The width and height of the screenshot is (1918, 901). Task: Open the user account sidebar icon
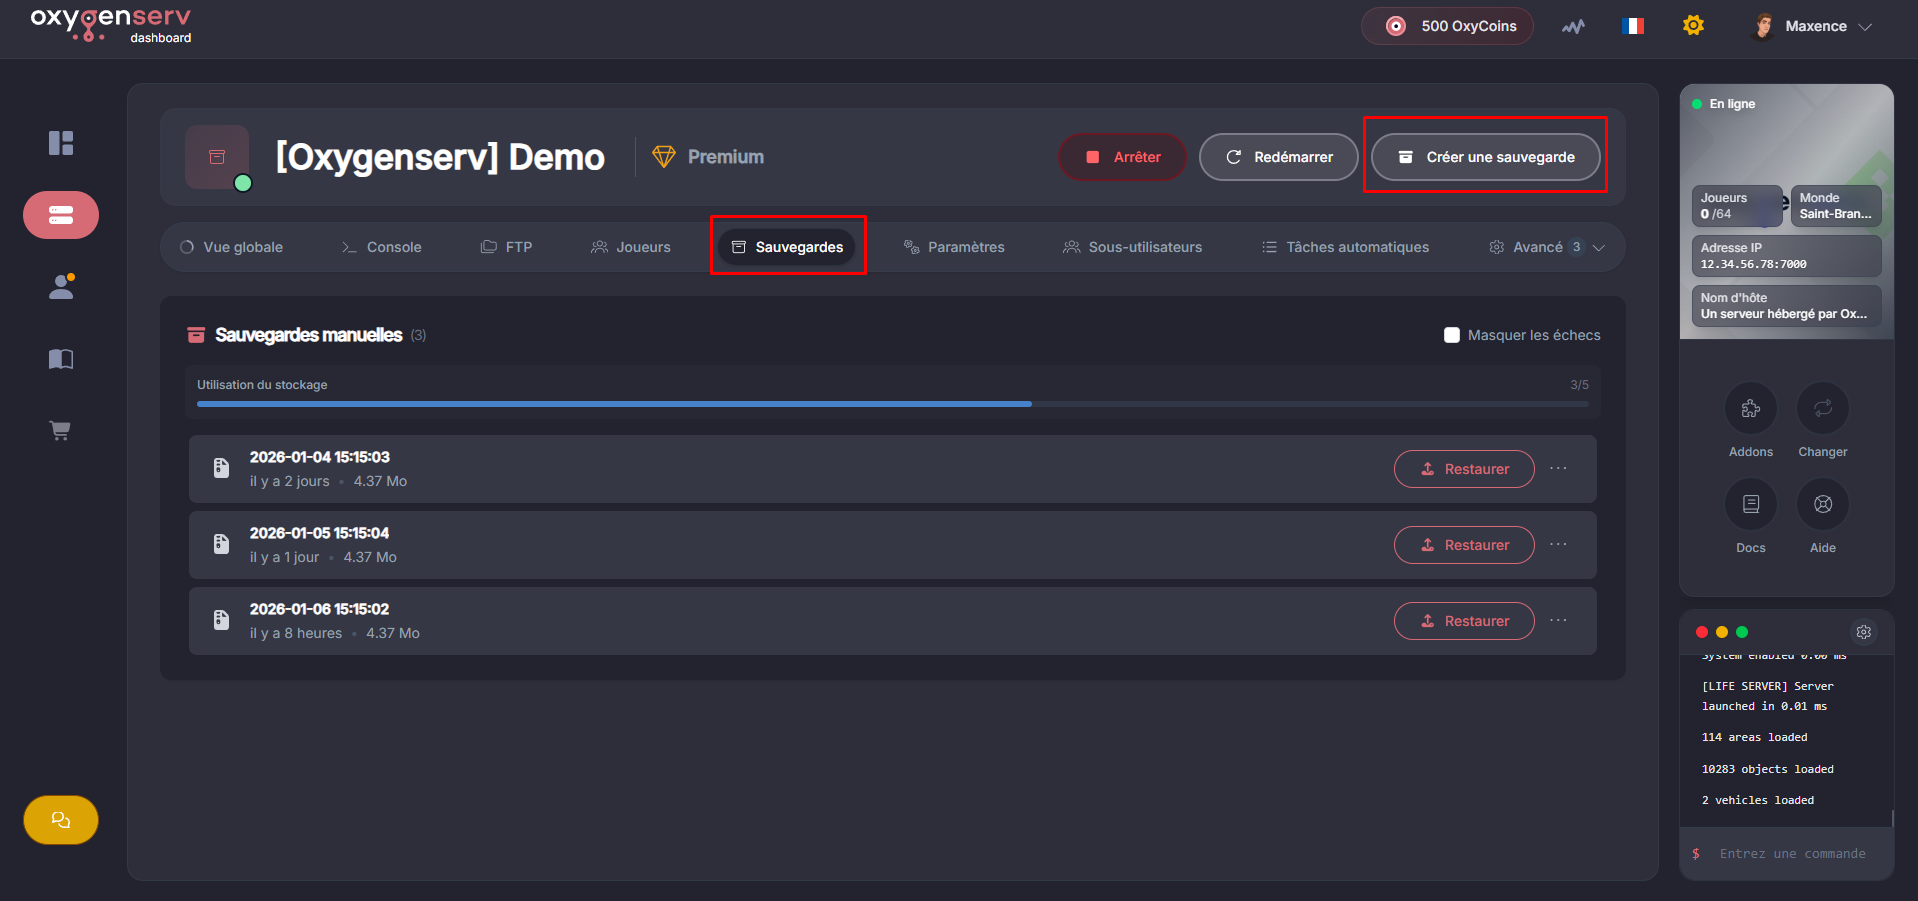pyautogui.click(x=61, y=287)
